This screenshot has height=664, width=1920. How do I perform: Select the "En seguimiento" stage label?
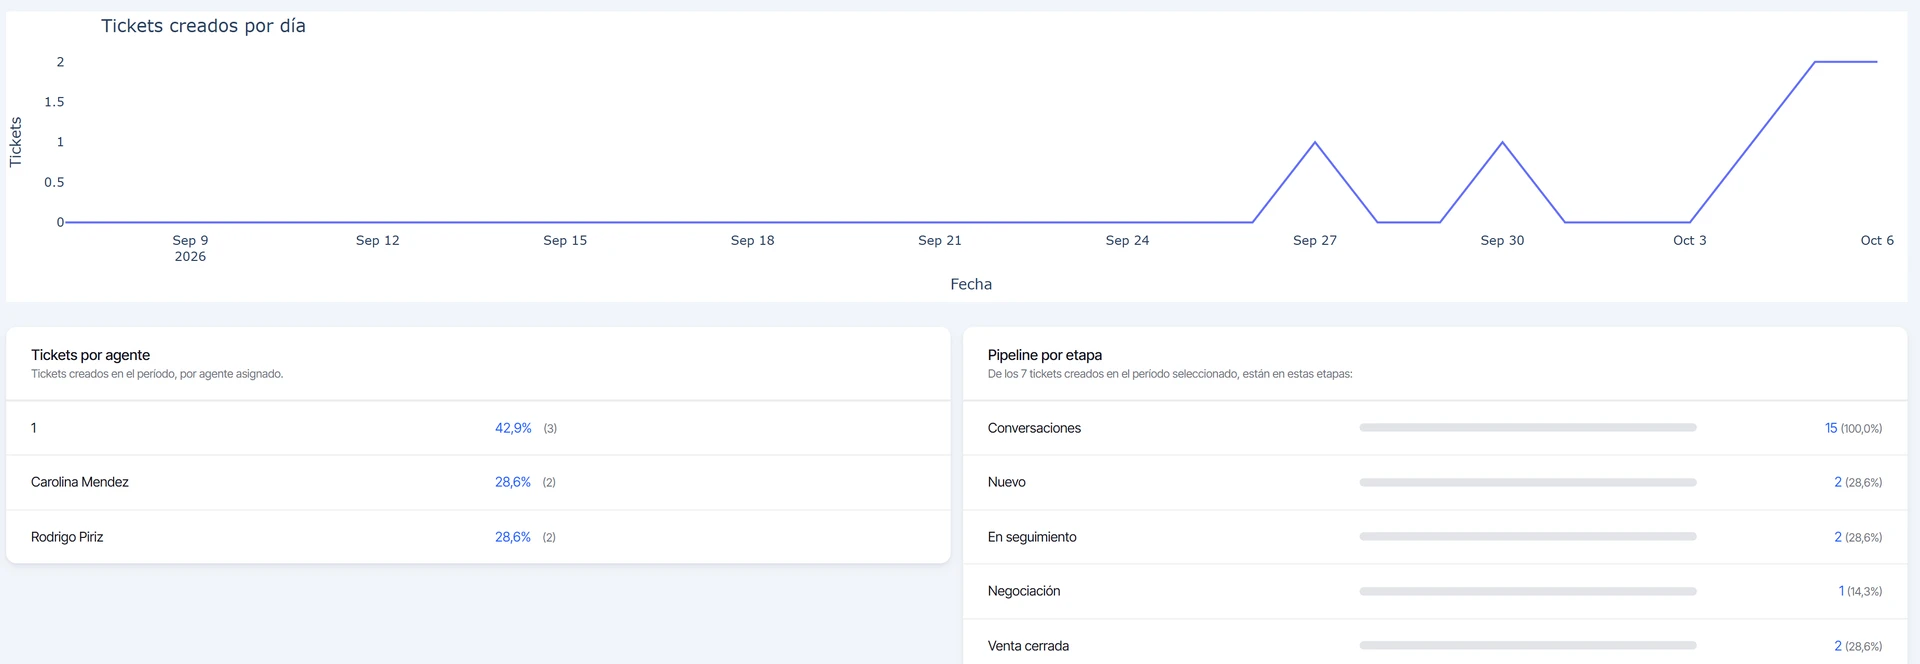pyautogui.click(x=1032, y=537)
